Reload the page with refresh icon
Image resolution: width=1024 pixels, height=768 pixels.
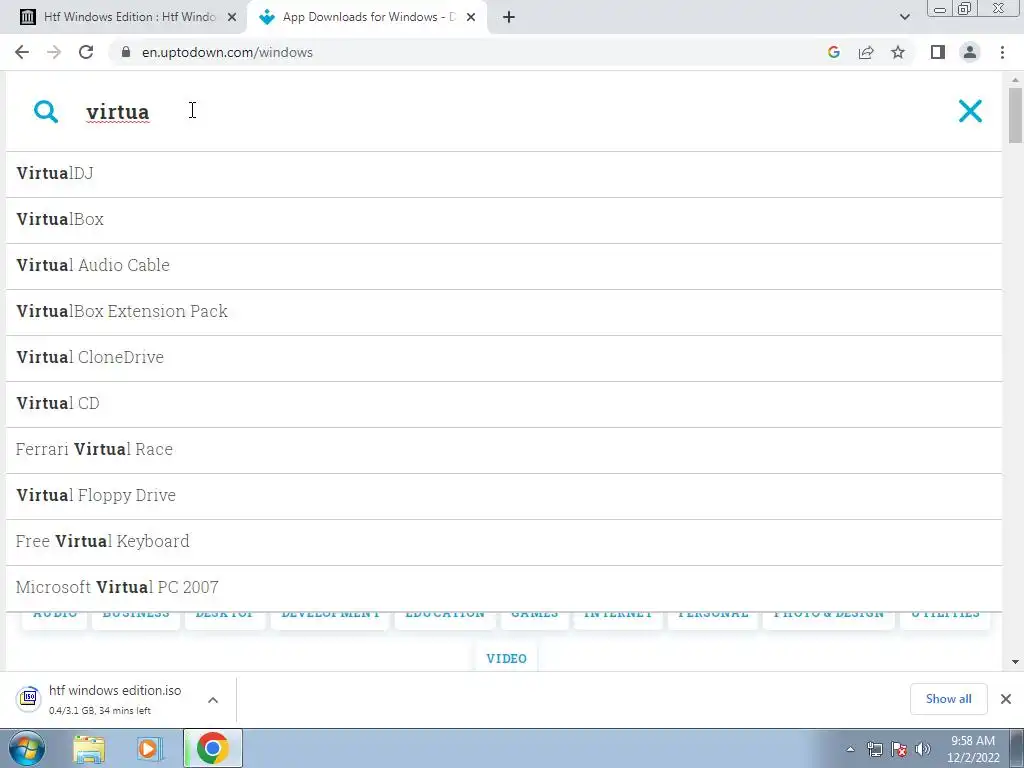(x=86, y=52)
